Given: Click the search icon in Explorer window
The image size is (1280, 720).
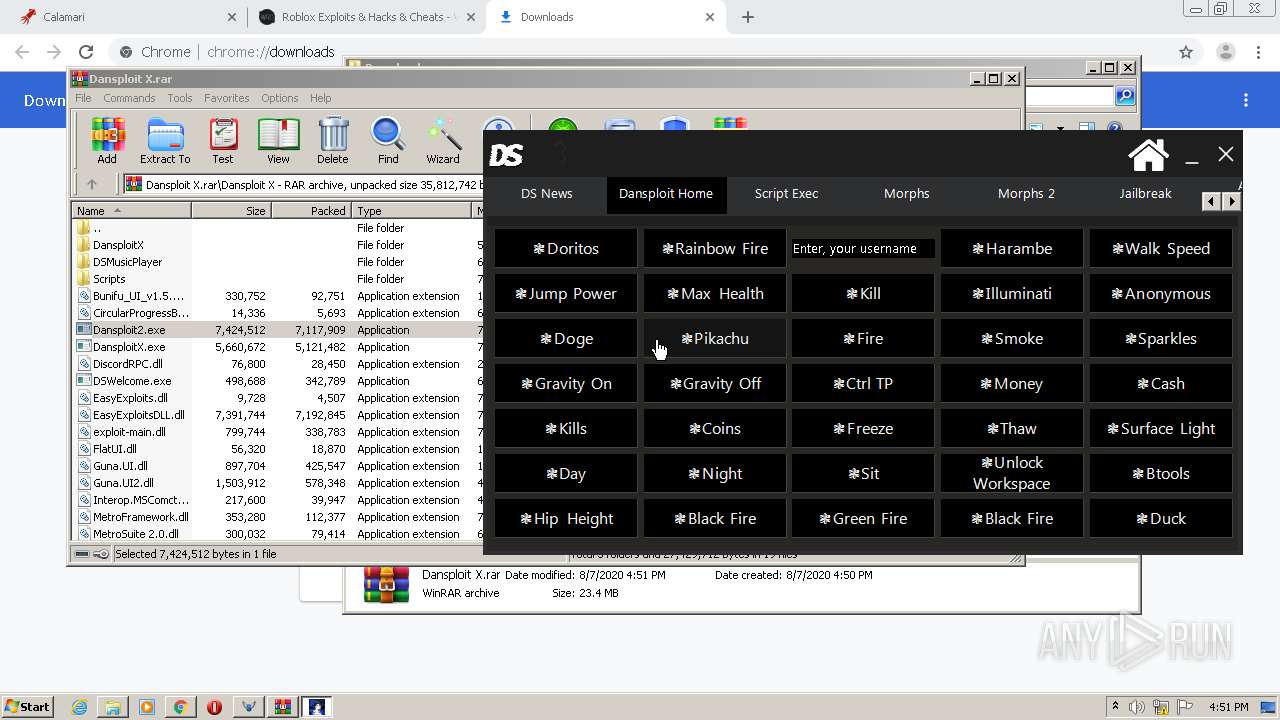Looking at the screenshot, I should tap(1125, 96).
